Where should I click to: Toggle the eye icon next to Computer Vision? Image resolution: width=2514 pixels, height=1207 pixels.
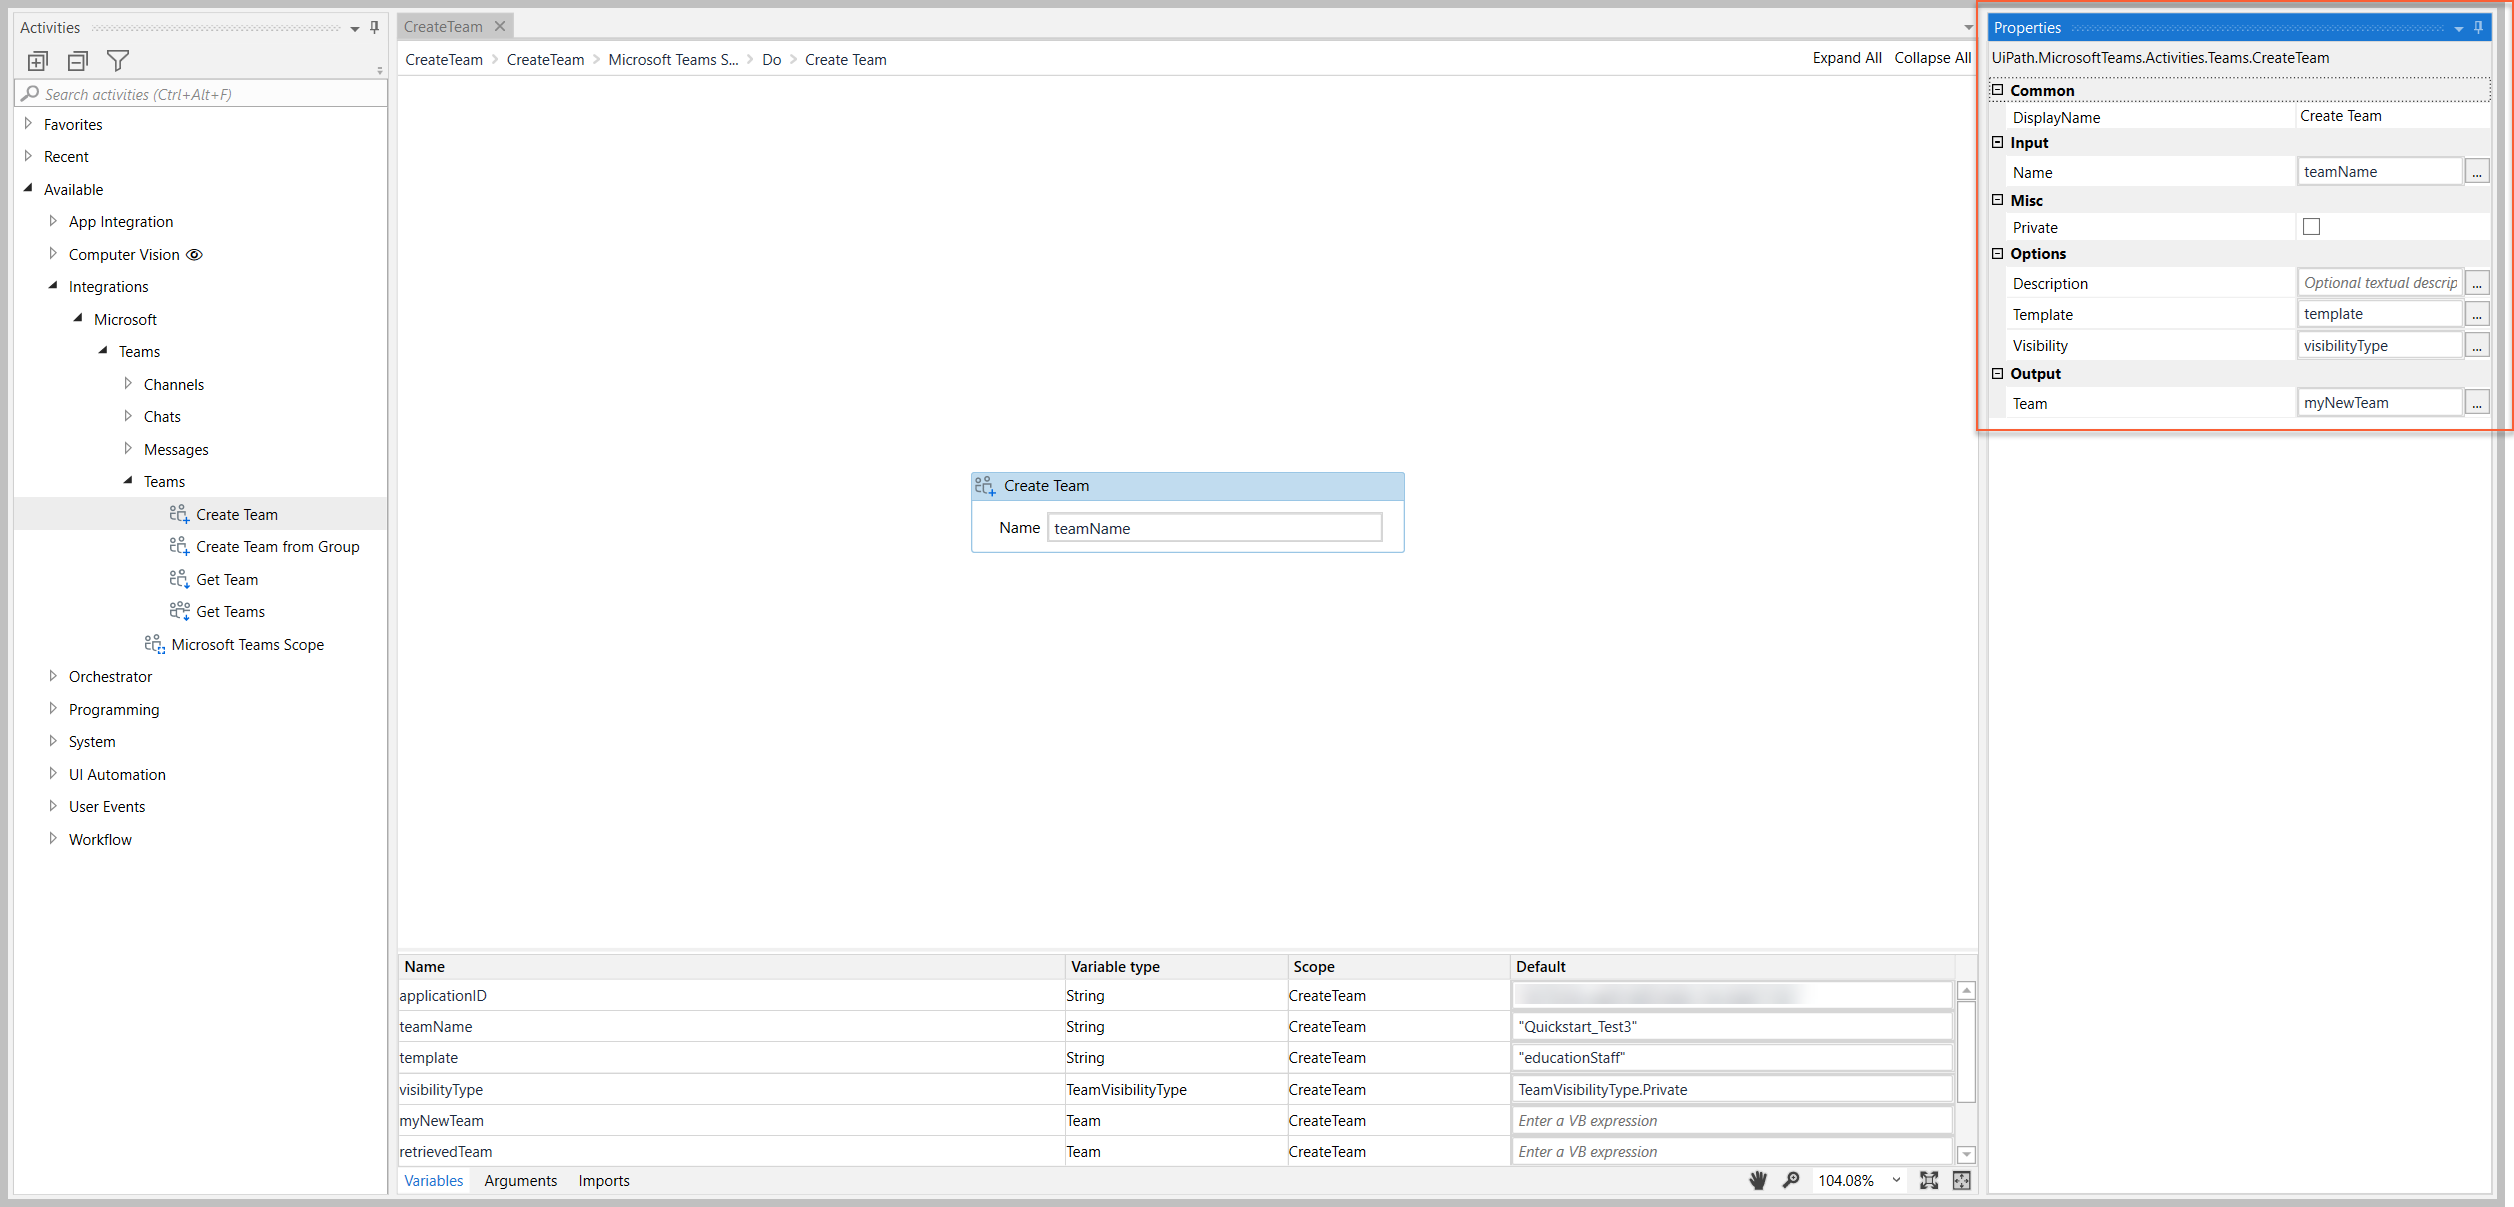(x=196, y=254)
